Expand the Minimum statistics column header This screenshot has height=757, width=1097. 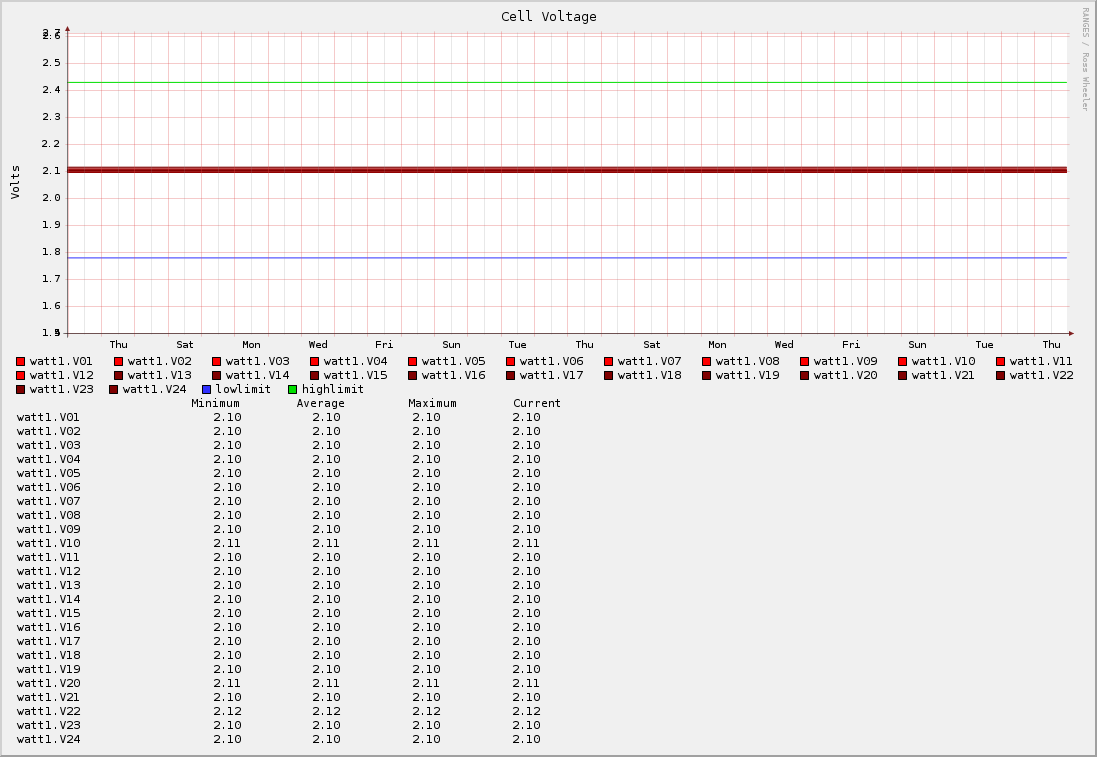[215, 403]
